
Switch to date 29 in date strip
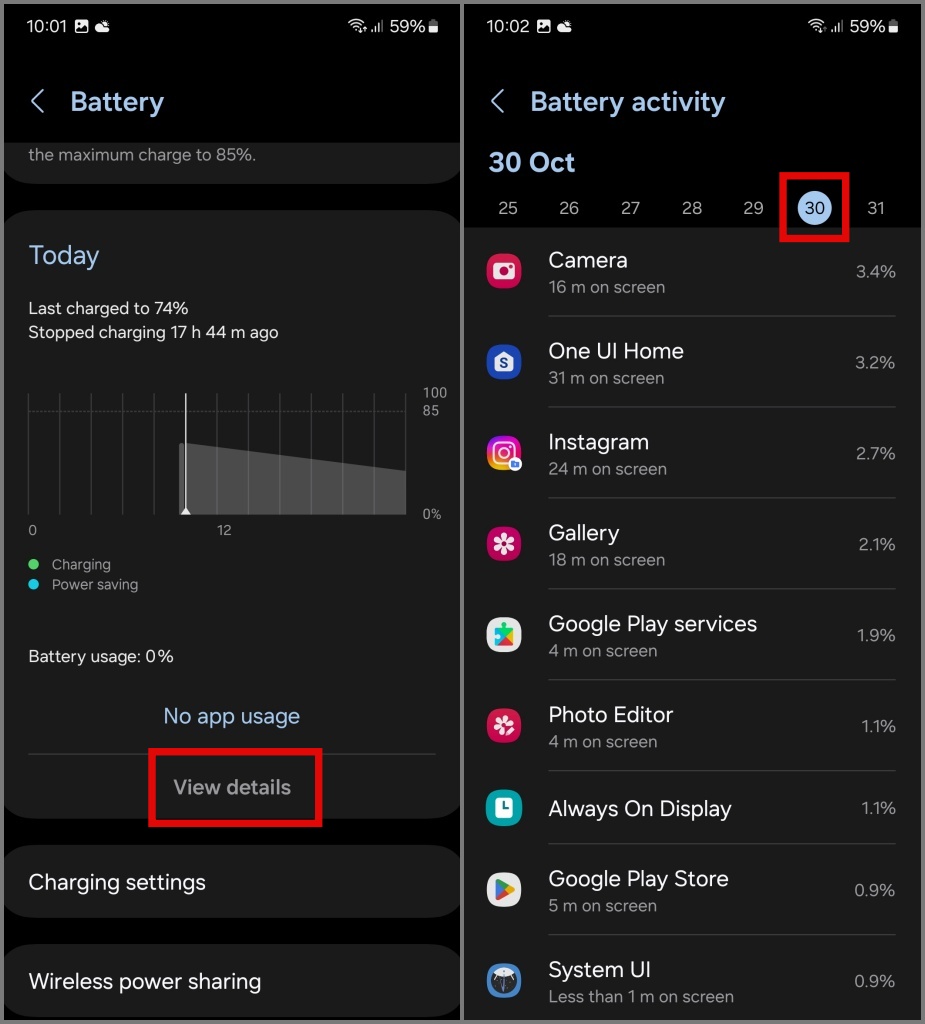click(x=753, y=208)
